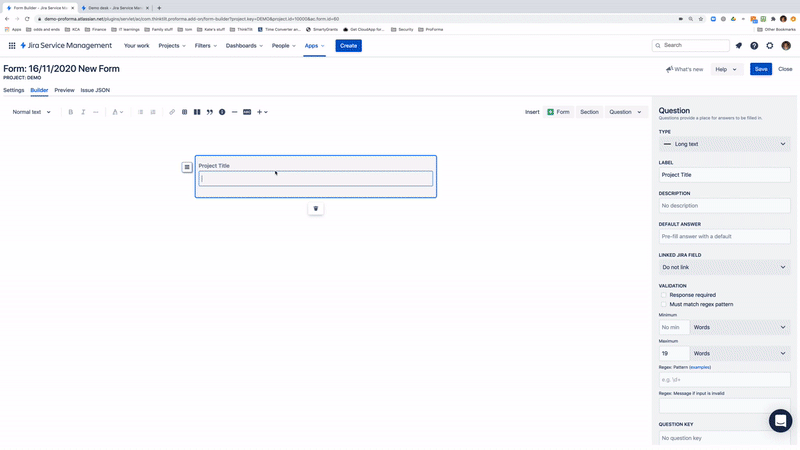
Task: Click the blue Create button
Action: click(x=348, y=45)
